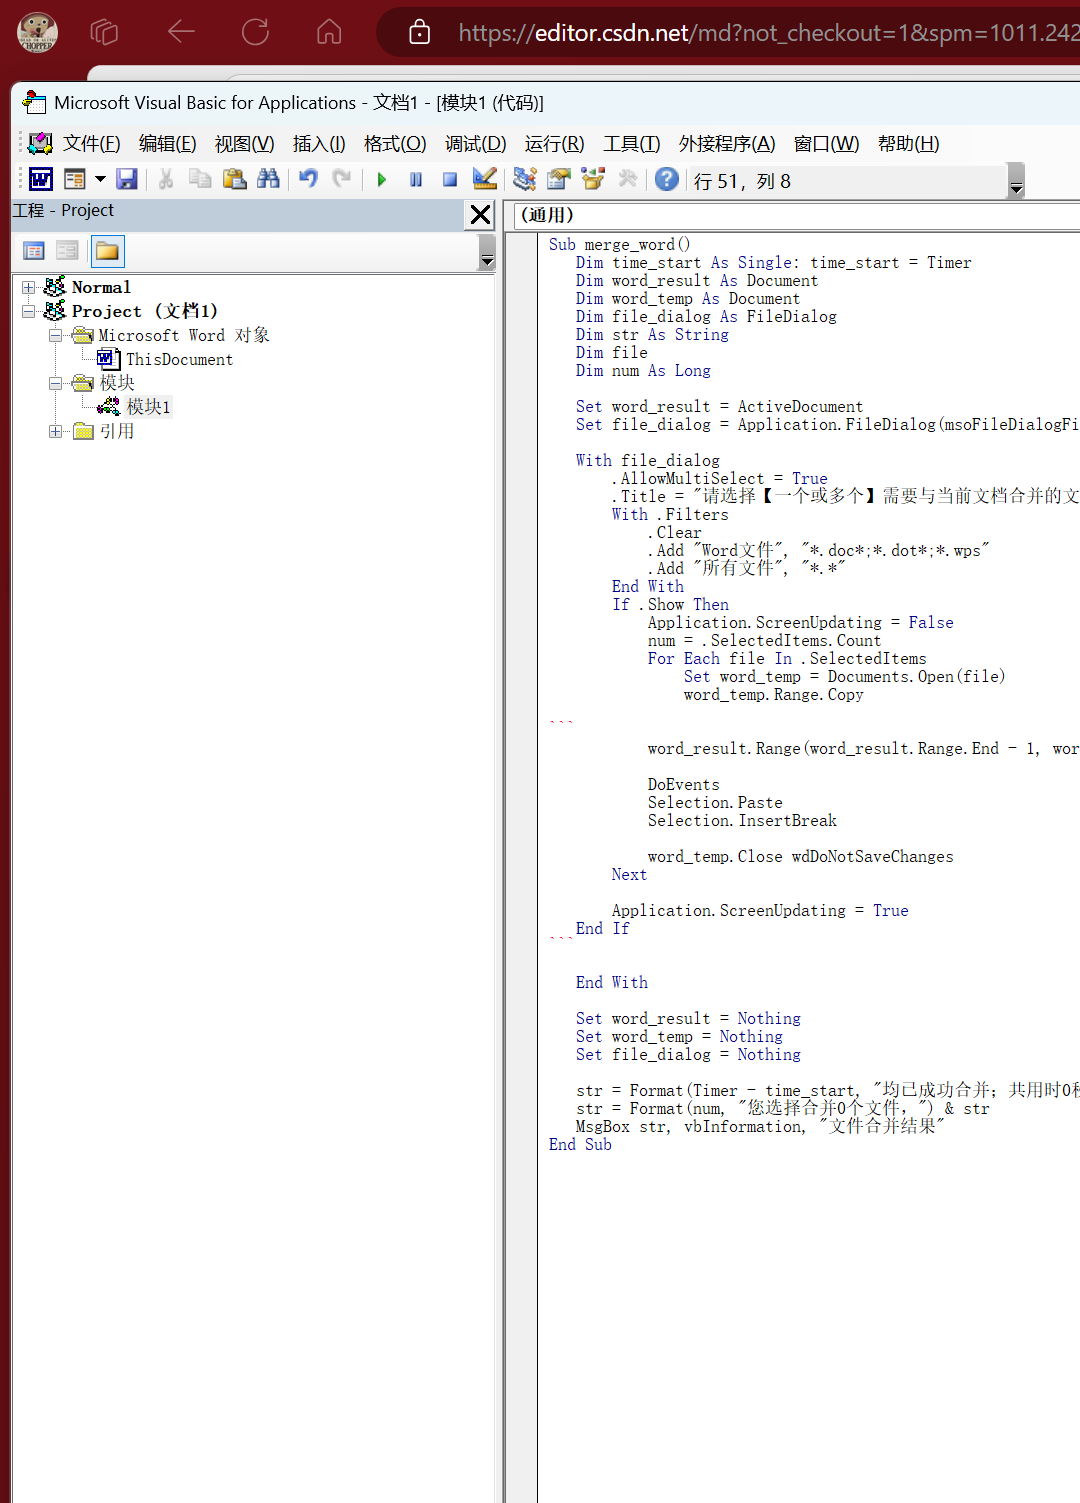Open the 窗口(W) menu
Screen dimensions: 1080x1503
[x=826, y=143]
